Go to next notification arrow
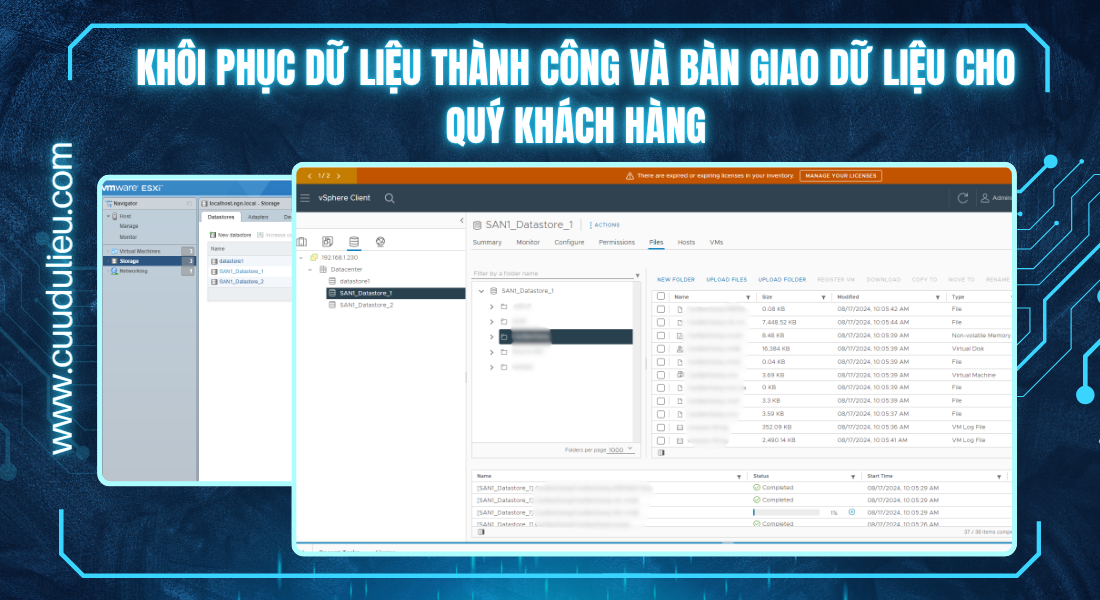 338,176
